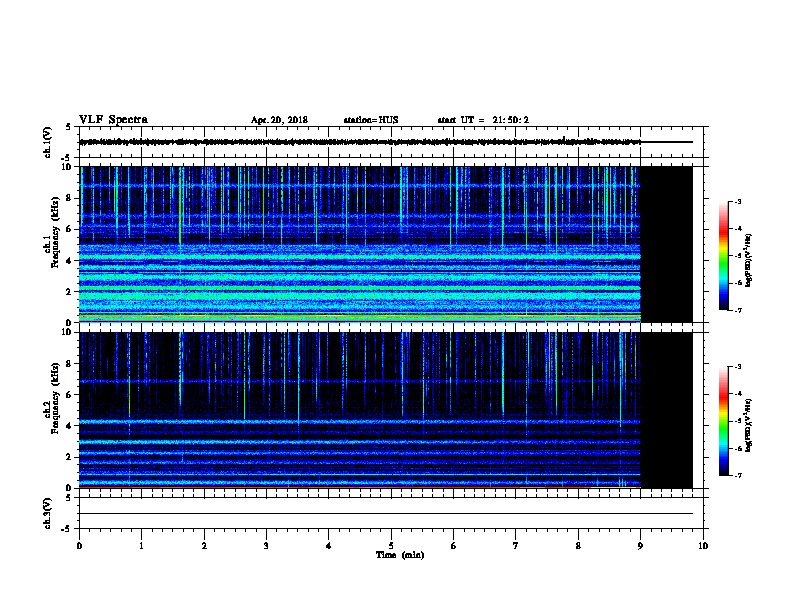Image resolution: width=792 pixels, height=612 pixels.
Task: Click the "station=HUS" header label
Action: [371, 120]
